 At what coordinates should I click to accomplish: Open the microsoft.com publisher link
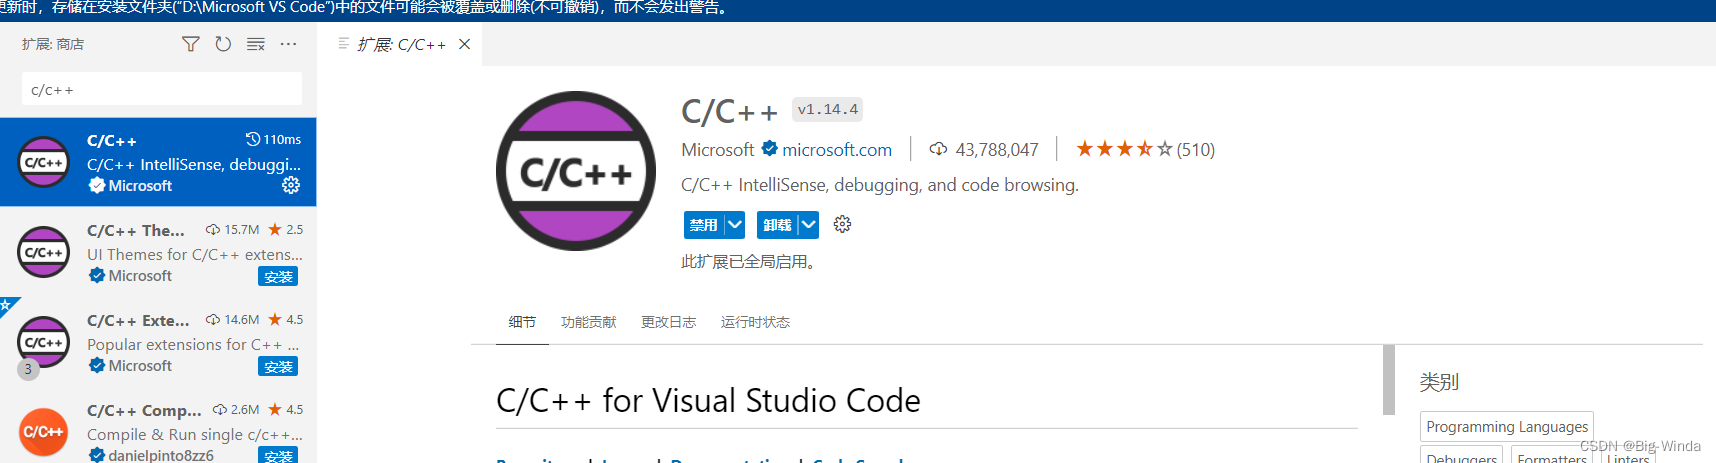(x=837, y=150)
